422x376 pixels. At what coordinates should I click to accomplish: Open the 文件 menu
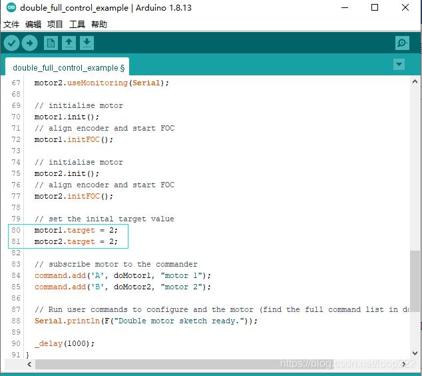pyautogui.click(x=11, y=24)
